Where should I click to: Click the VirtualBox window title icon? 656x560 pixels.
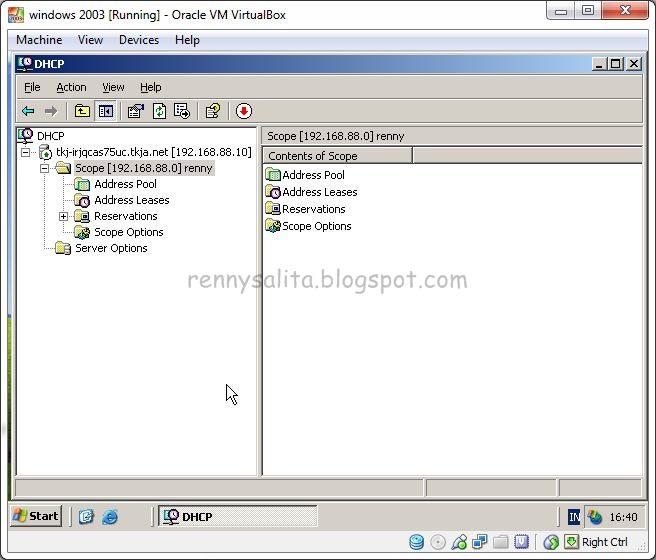[x=16, y=15]
